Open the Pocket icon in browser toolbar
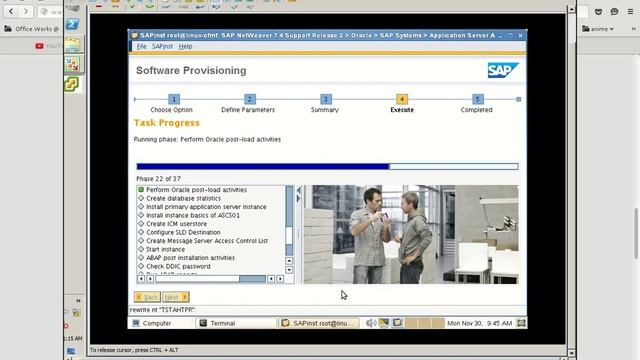Viewport: 640px width, 360px height. click(x=598, y=12)
